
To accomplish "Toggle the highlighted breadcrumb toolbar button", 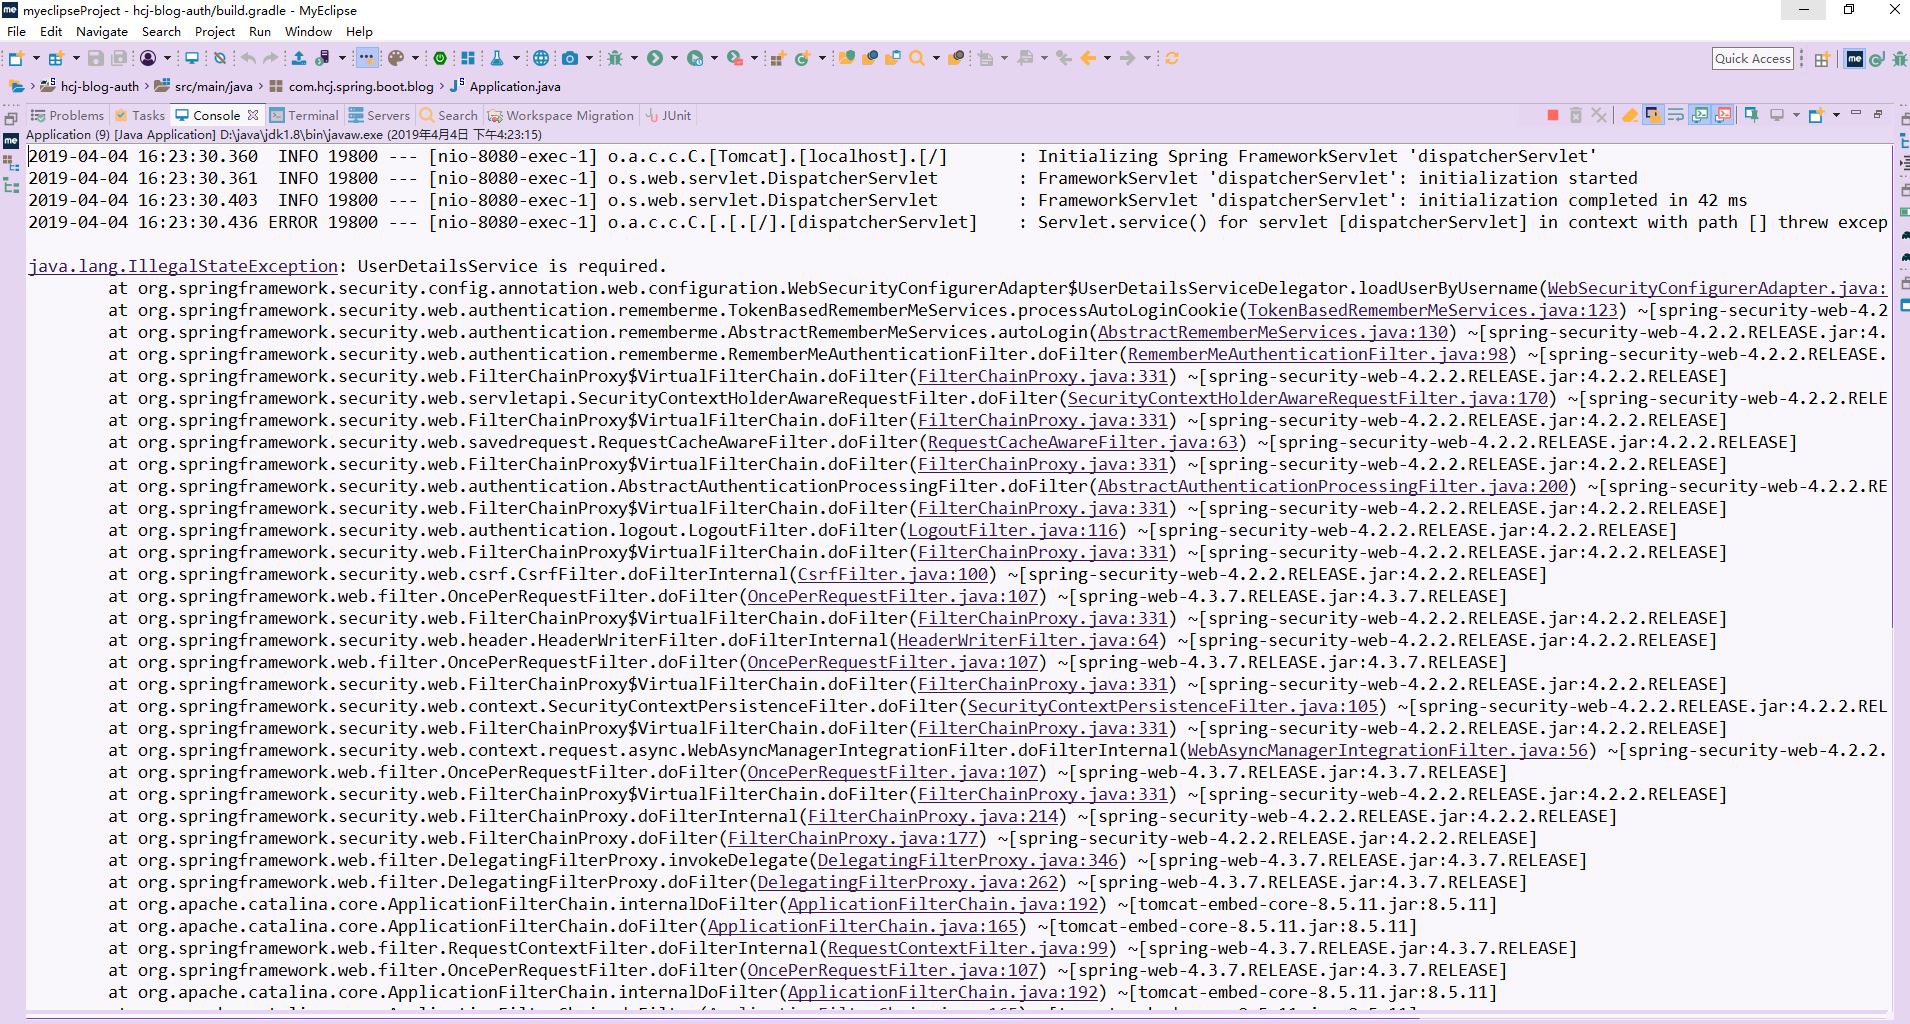I will (367, 59).
